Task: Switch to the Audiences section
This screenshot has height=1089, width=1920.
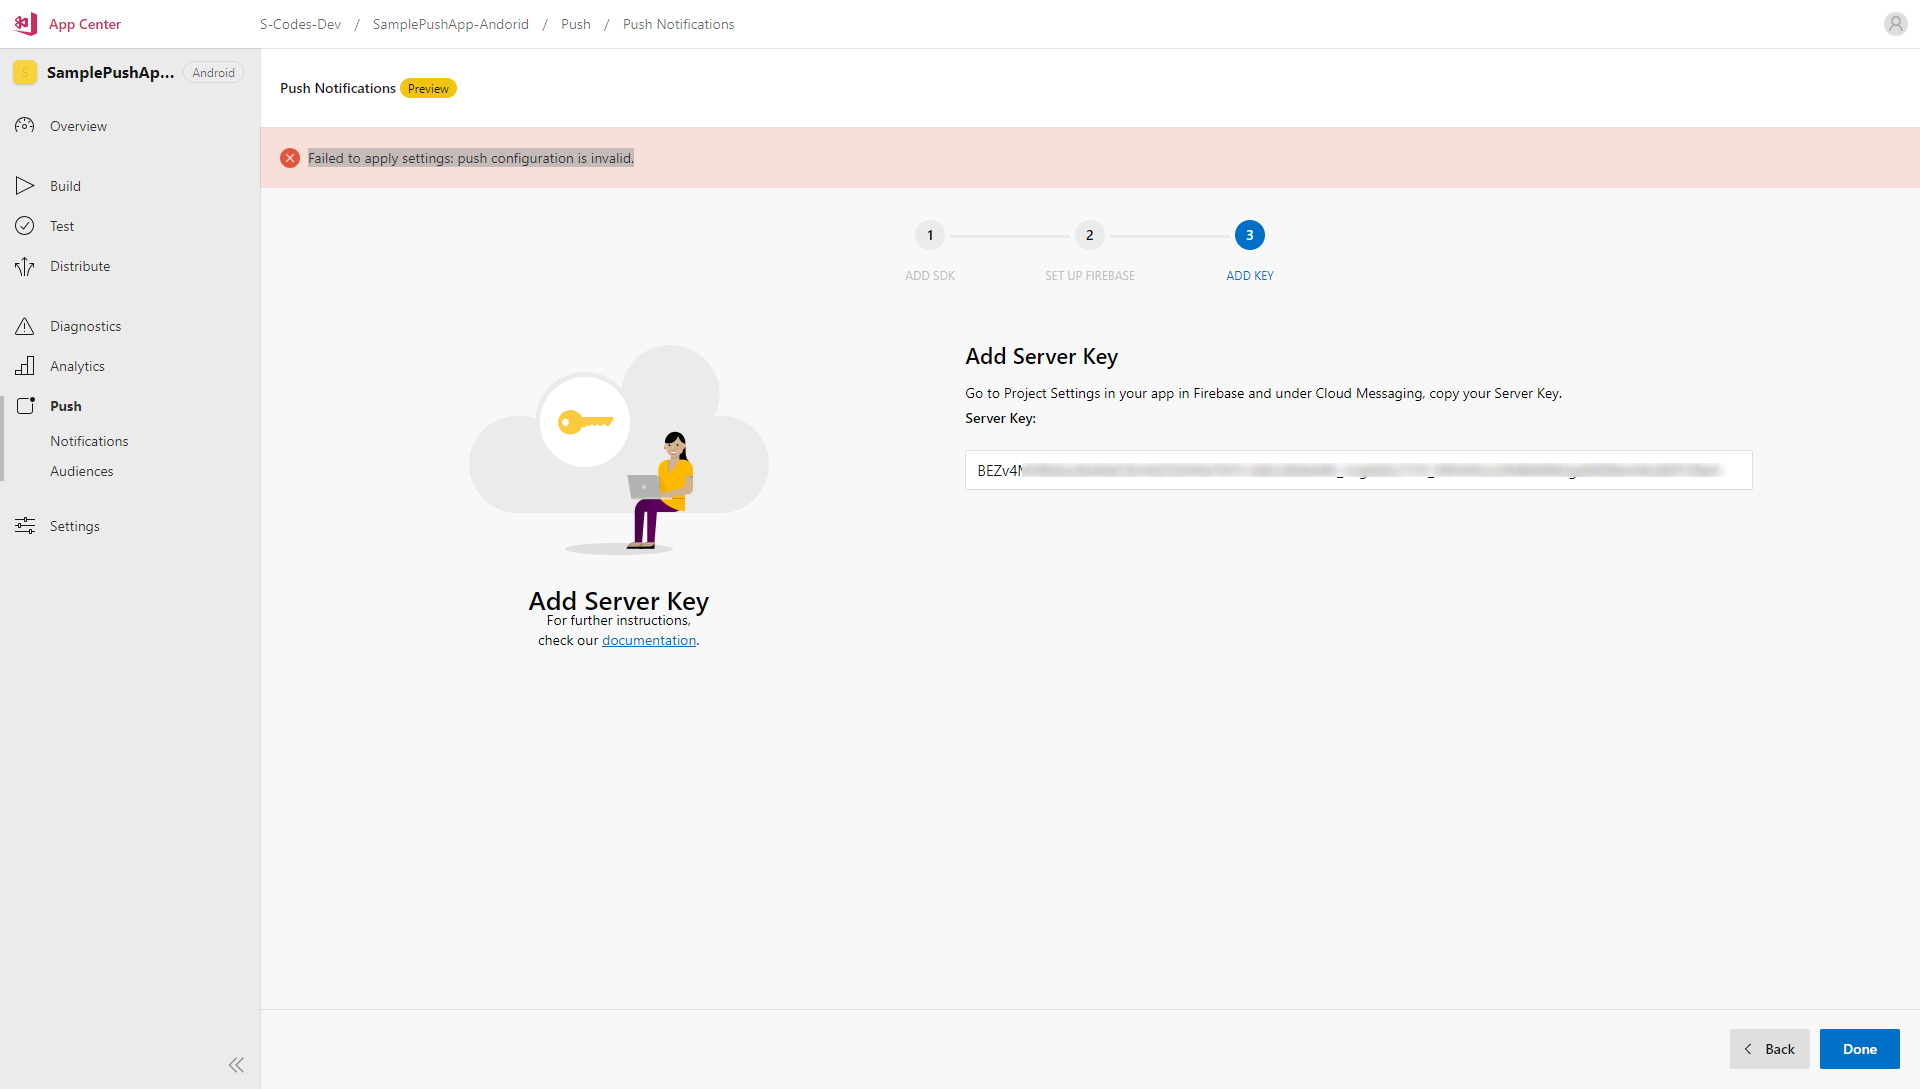Action: pyautogui.click(x=81, y=470)
